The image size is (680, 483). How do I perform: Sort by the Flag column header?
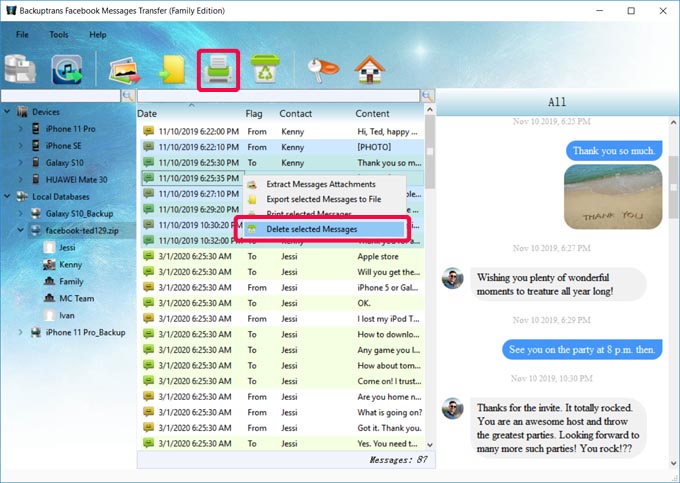pos(254,114)
